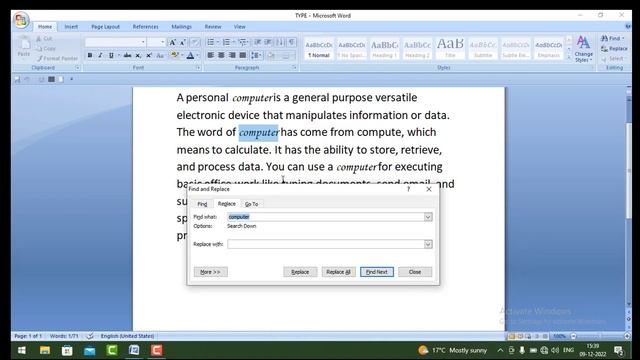This screenshot has width=640, height=360.
Task: Select the Normal style
Action: pyautogui.click(x=319, y=49)
